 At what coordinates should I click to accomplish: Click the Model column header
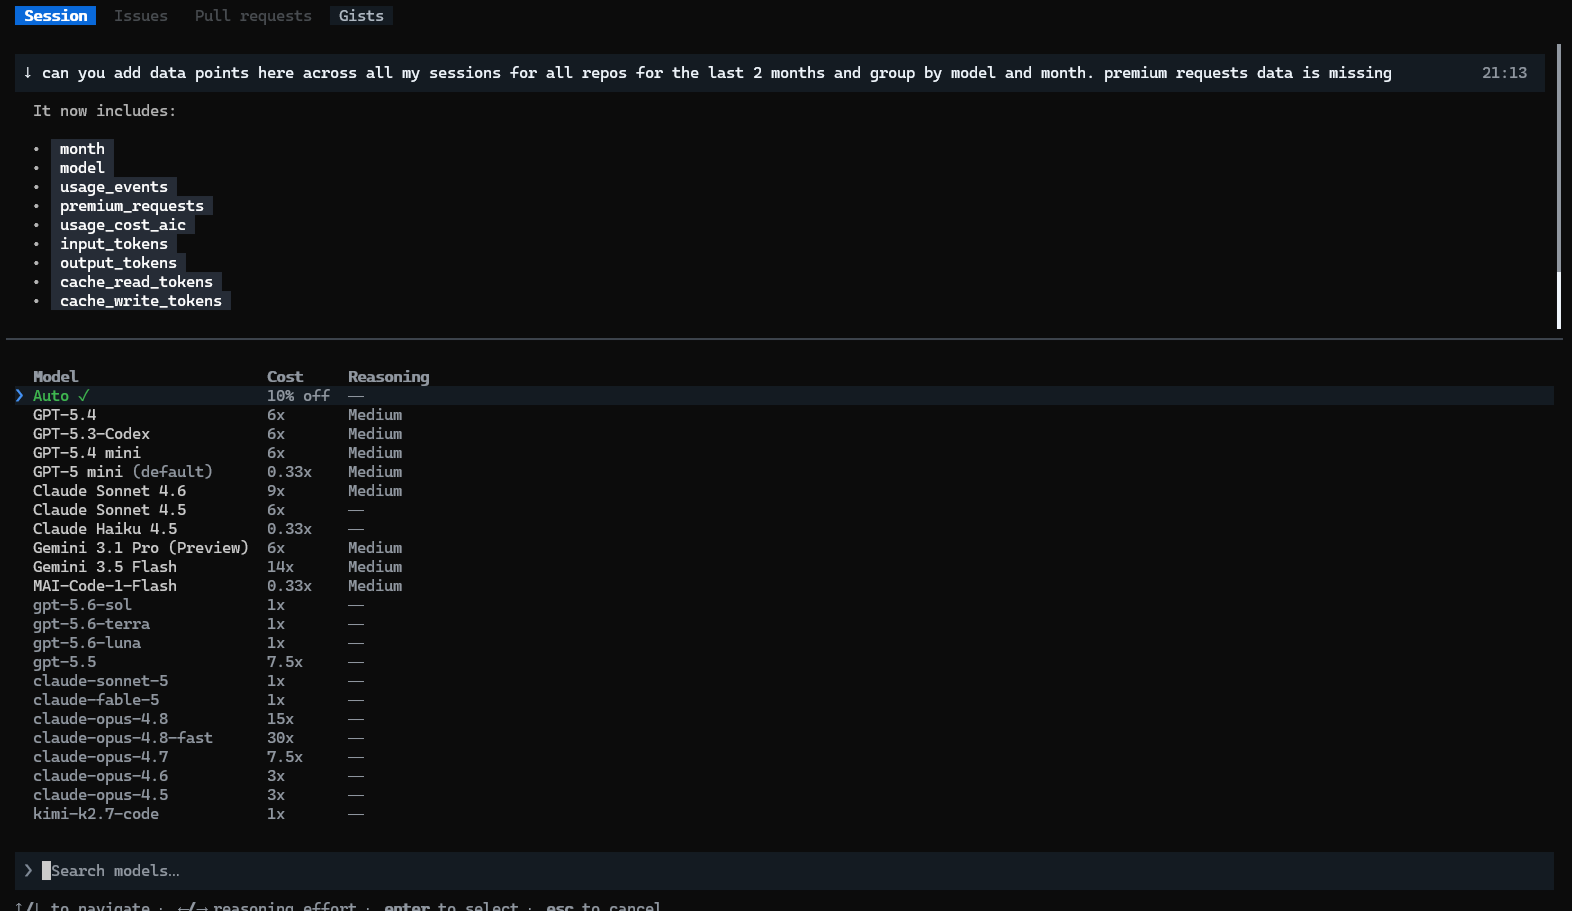pos(55,377)
